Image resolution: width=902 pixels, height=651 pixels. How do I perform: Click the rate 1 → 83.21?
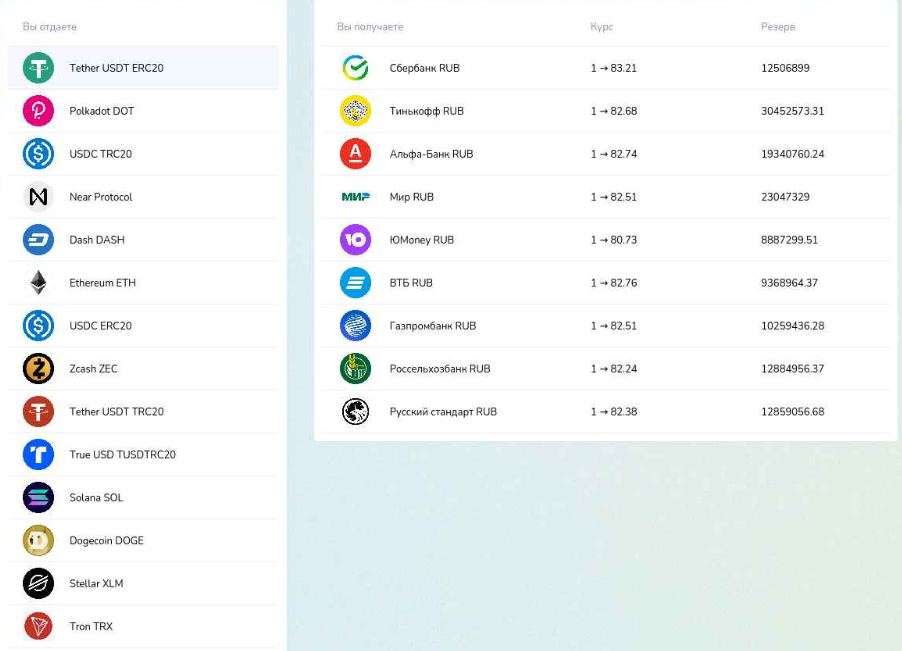614,68
